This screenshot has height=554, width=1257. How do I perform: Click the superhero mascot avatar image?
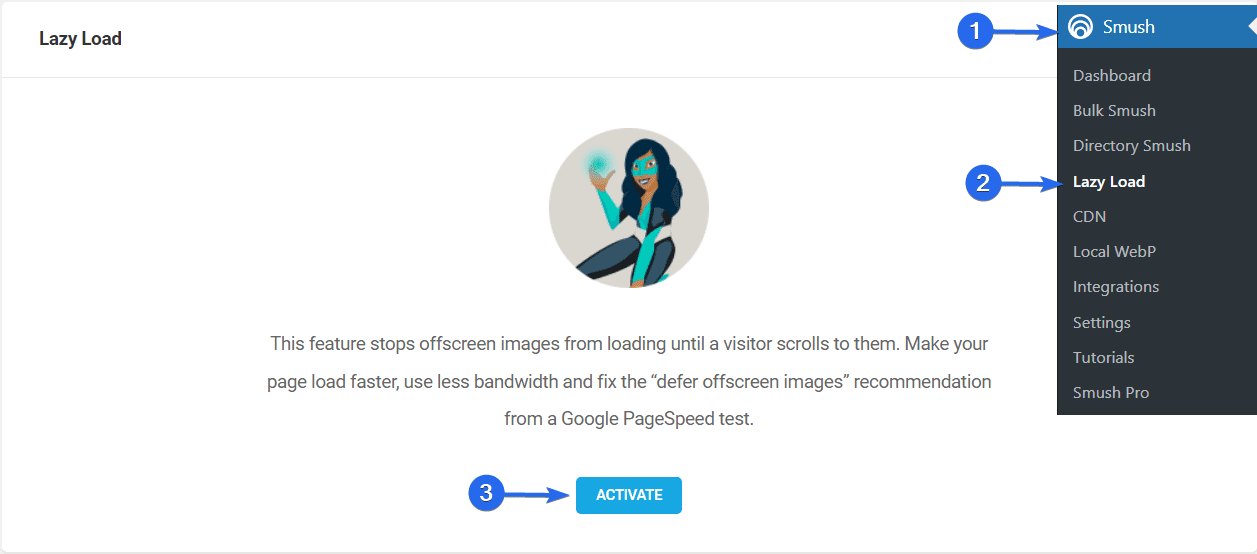[629, 208]
